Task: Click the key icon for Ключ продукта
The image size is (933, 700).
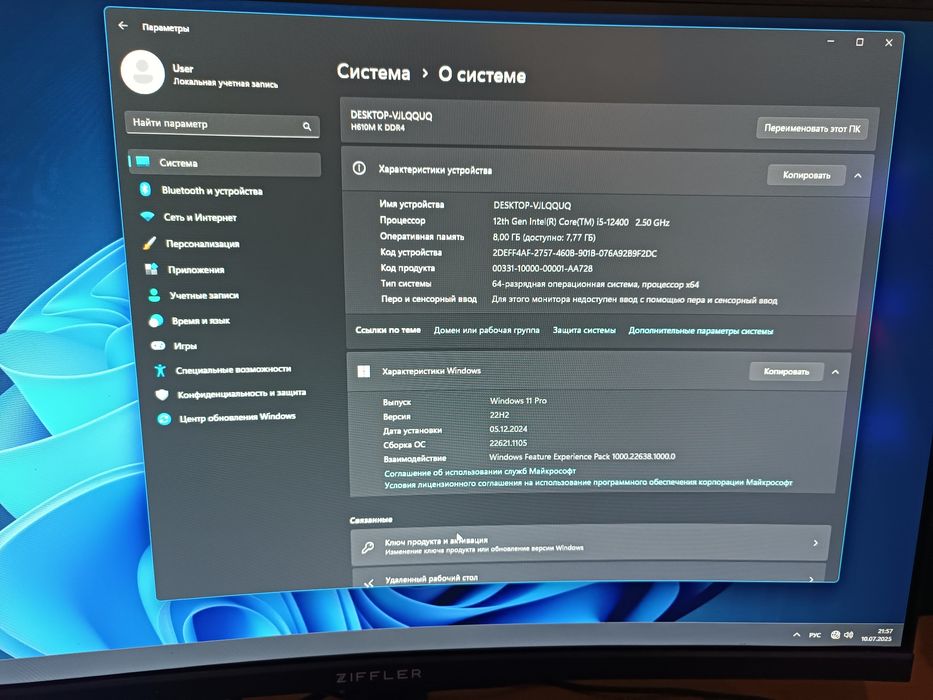Action: point(368,547)
